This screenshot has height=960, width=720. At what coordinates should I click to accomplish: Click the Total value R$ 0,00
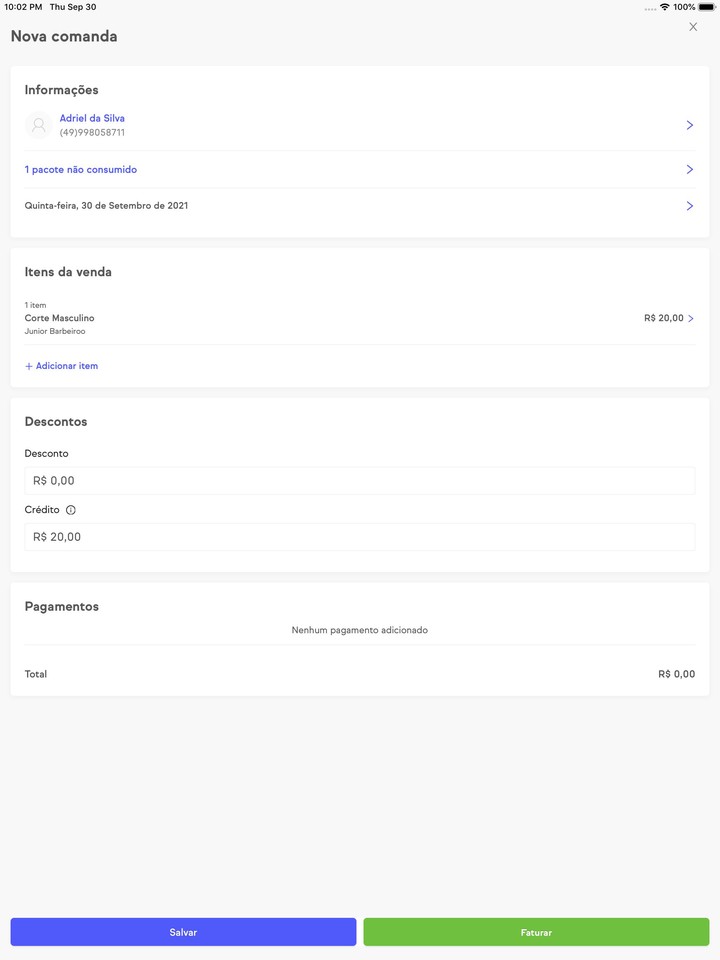tap(676, 674)
